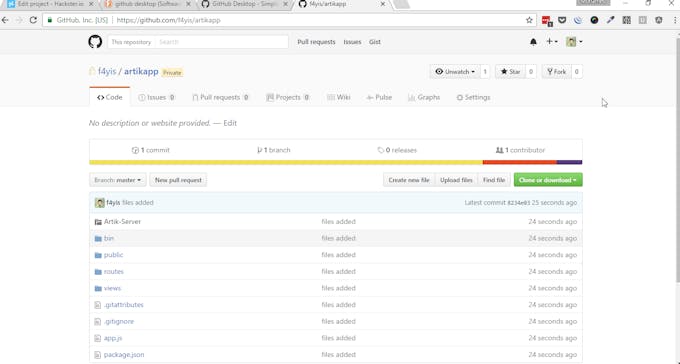Image resolution: width=680 pixels, height=364 pixels.
Task: Open the app.js file
Action: [113, 338]
